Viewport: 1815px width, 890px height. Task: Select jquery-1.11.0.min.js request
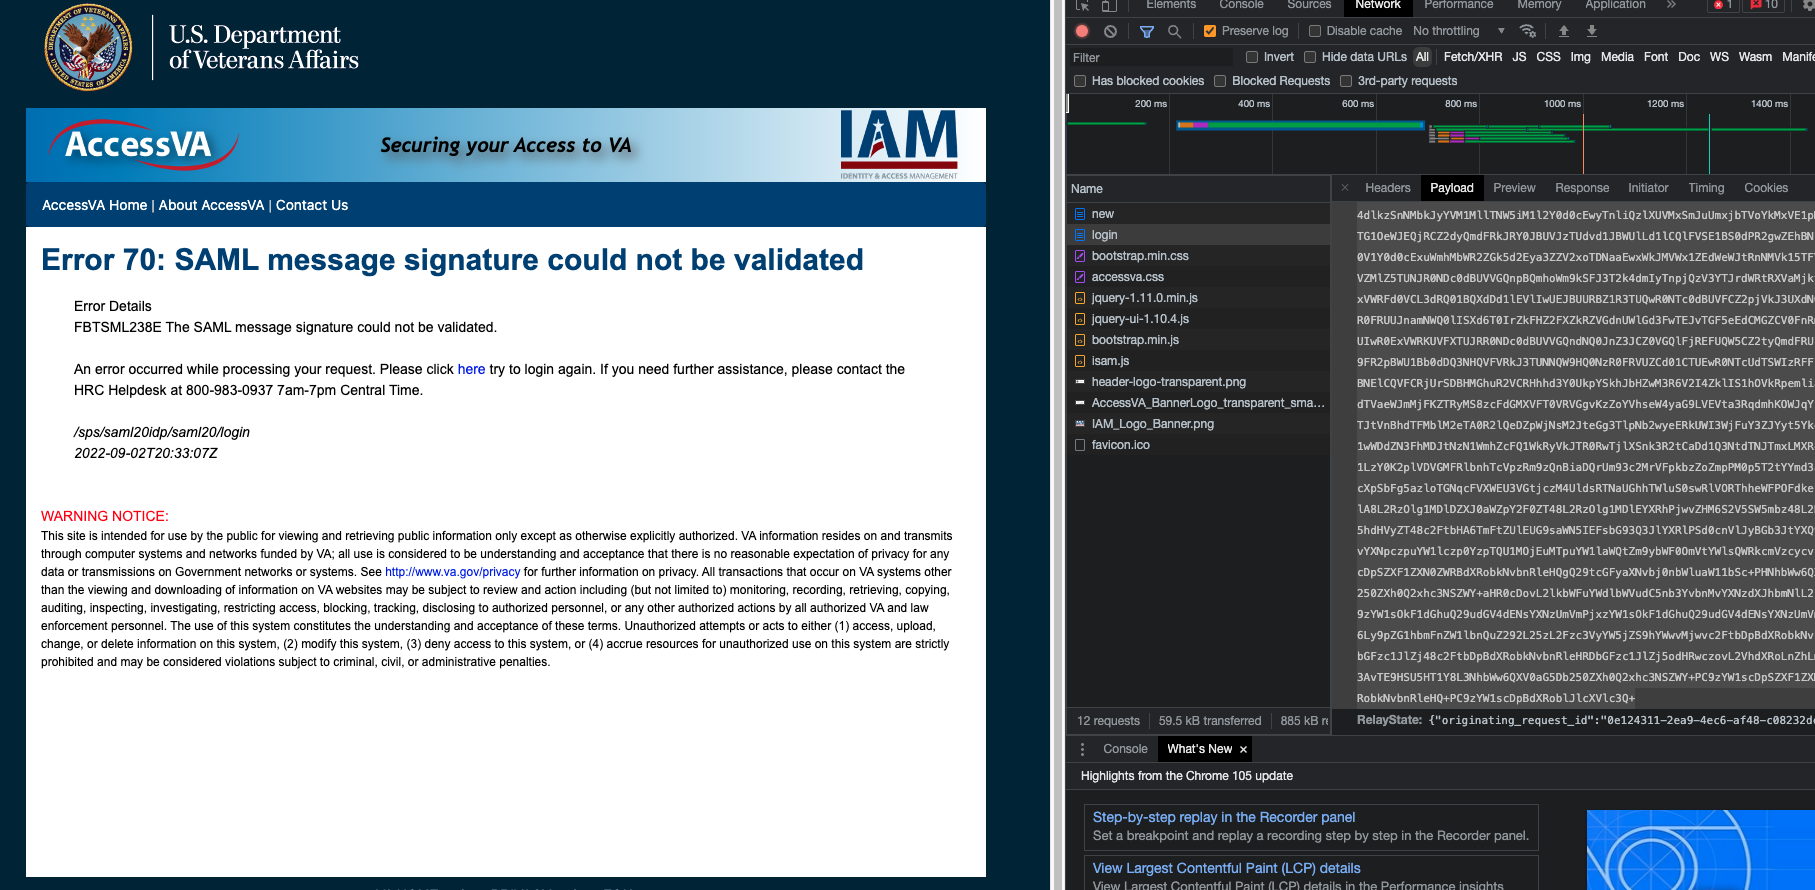[x=1198, y=298]
